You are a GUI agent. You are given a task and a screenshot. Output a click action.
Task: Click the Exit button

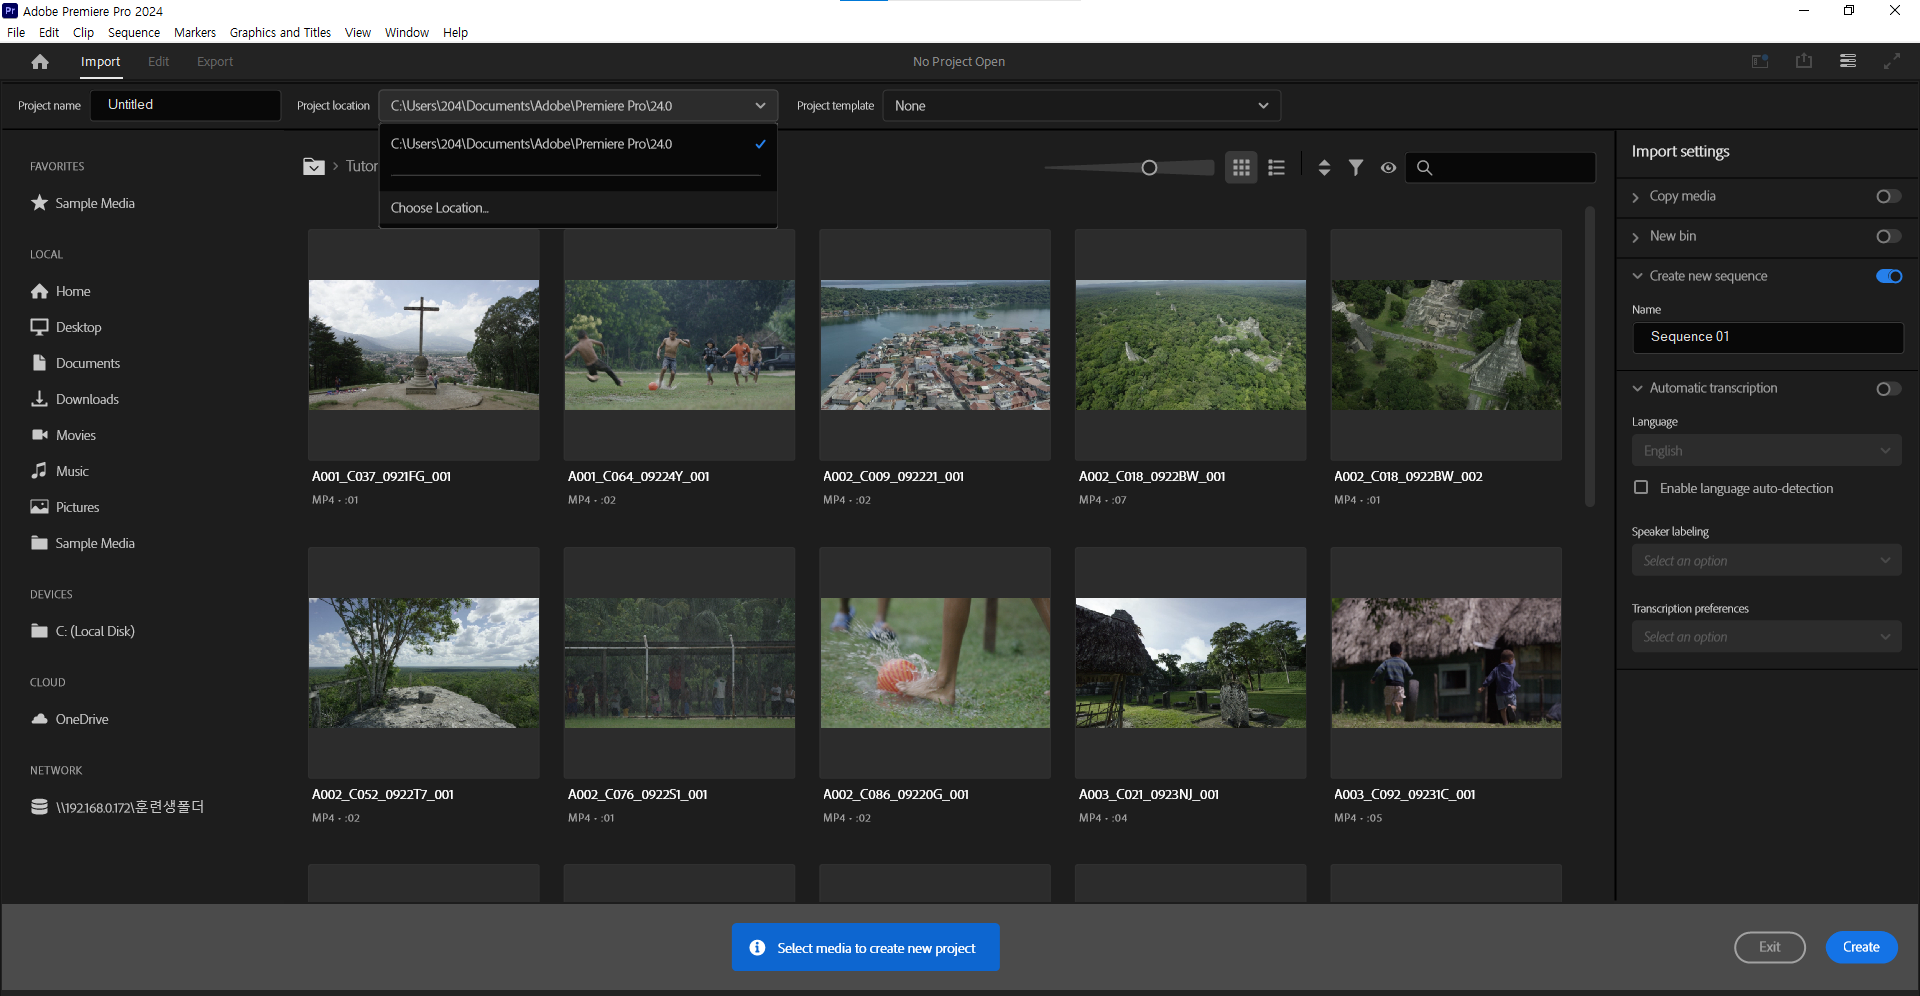click(1770, 947)
